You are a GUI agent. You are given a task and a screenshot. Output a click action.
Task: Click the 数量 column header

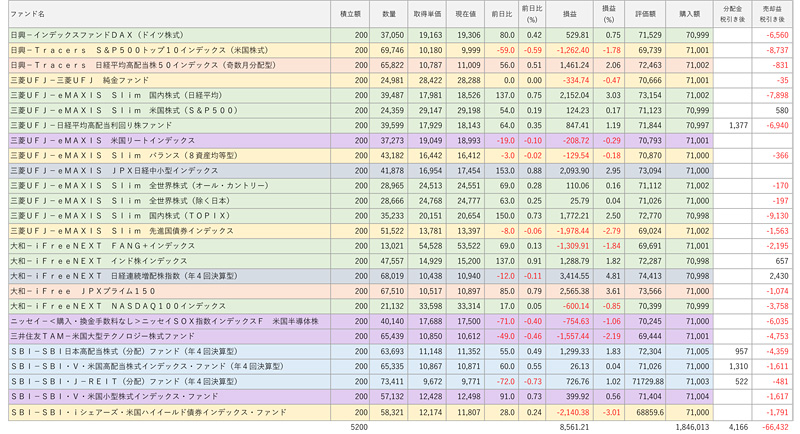(389, 14)
